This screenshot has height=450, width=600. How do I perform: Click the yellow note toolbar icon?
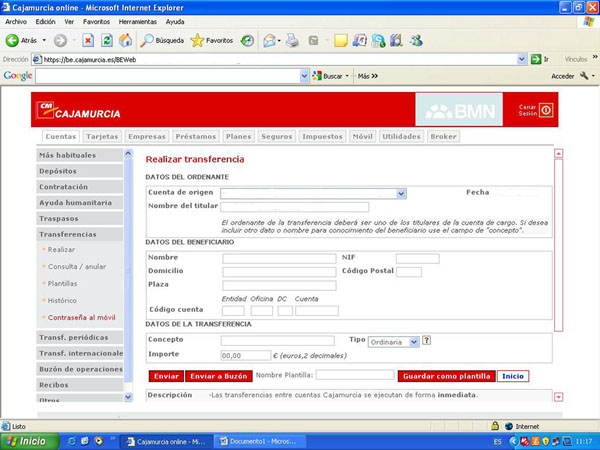point(341,41)
